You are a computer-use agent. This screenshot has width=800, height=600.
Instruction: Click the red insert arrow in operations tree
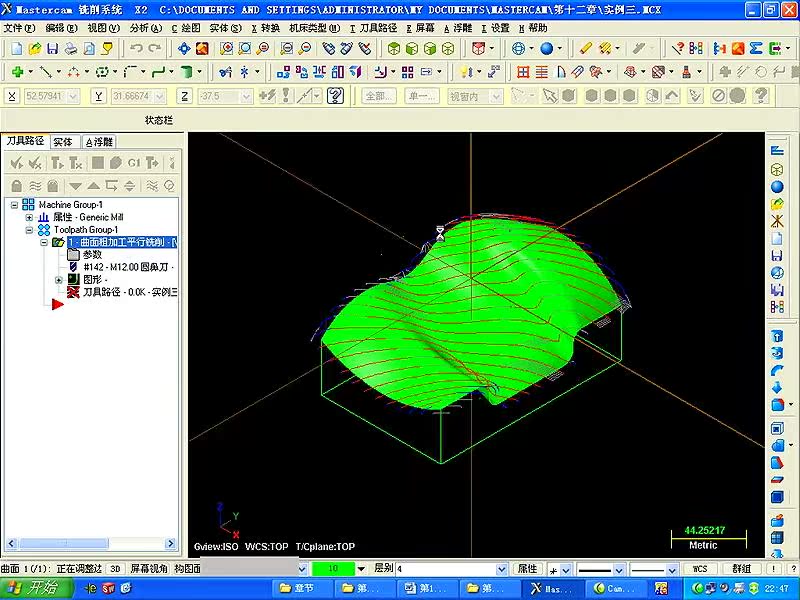57,305
